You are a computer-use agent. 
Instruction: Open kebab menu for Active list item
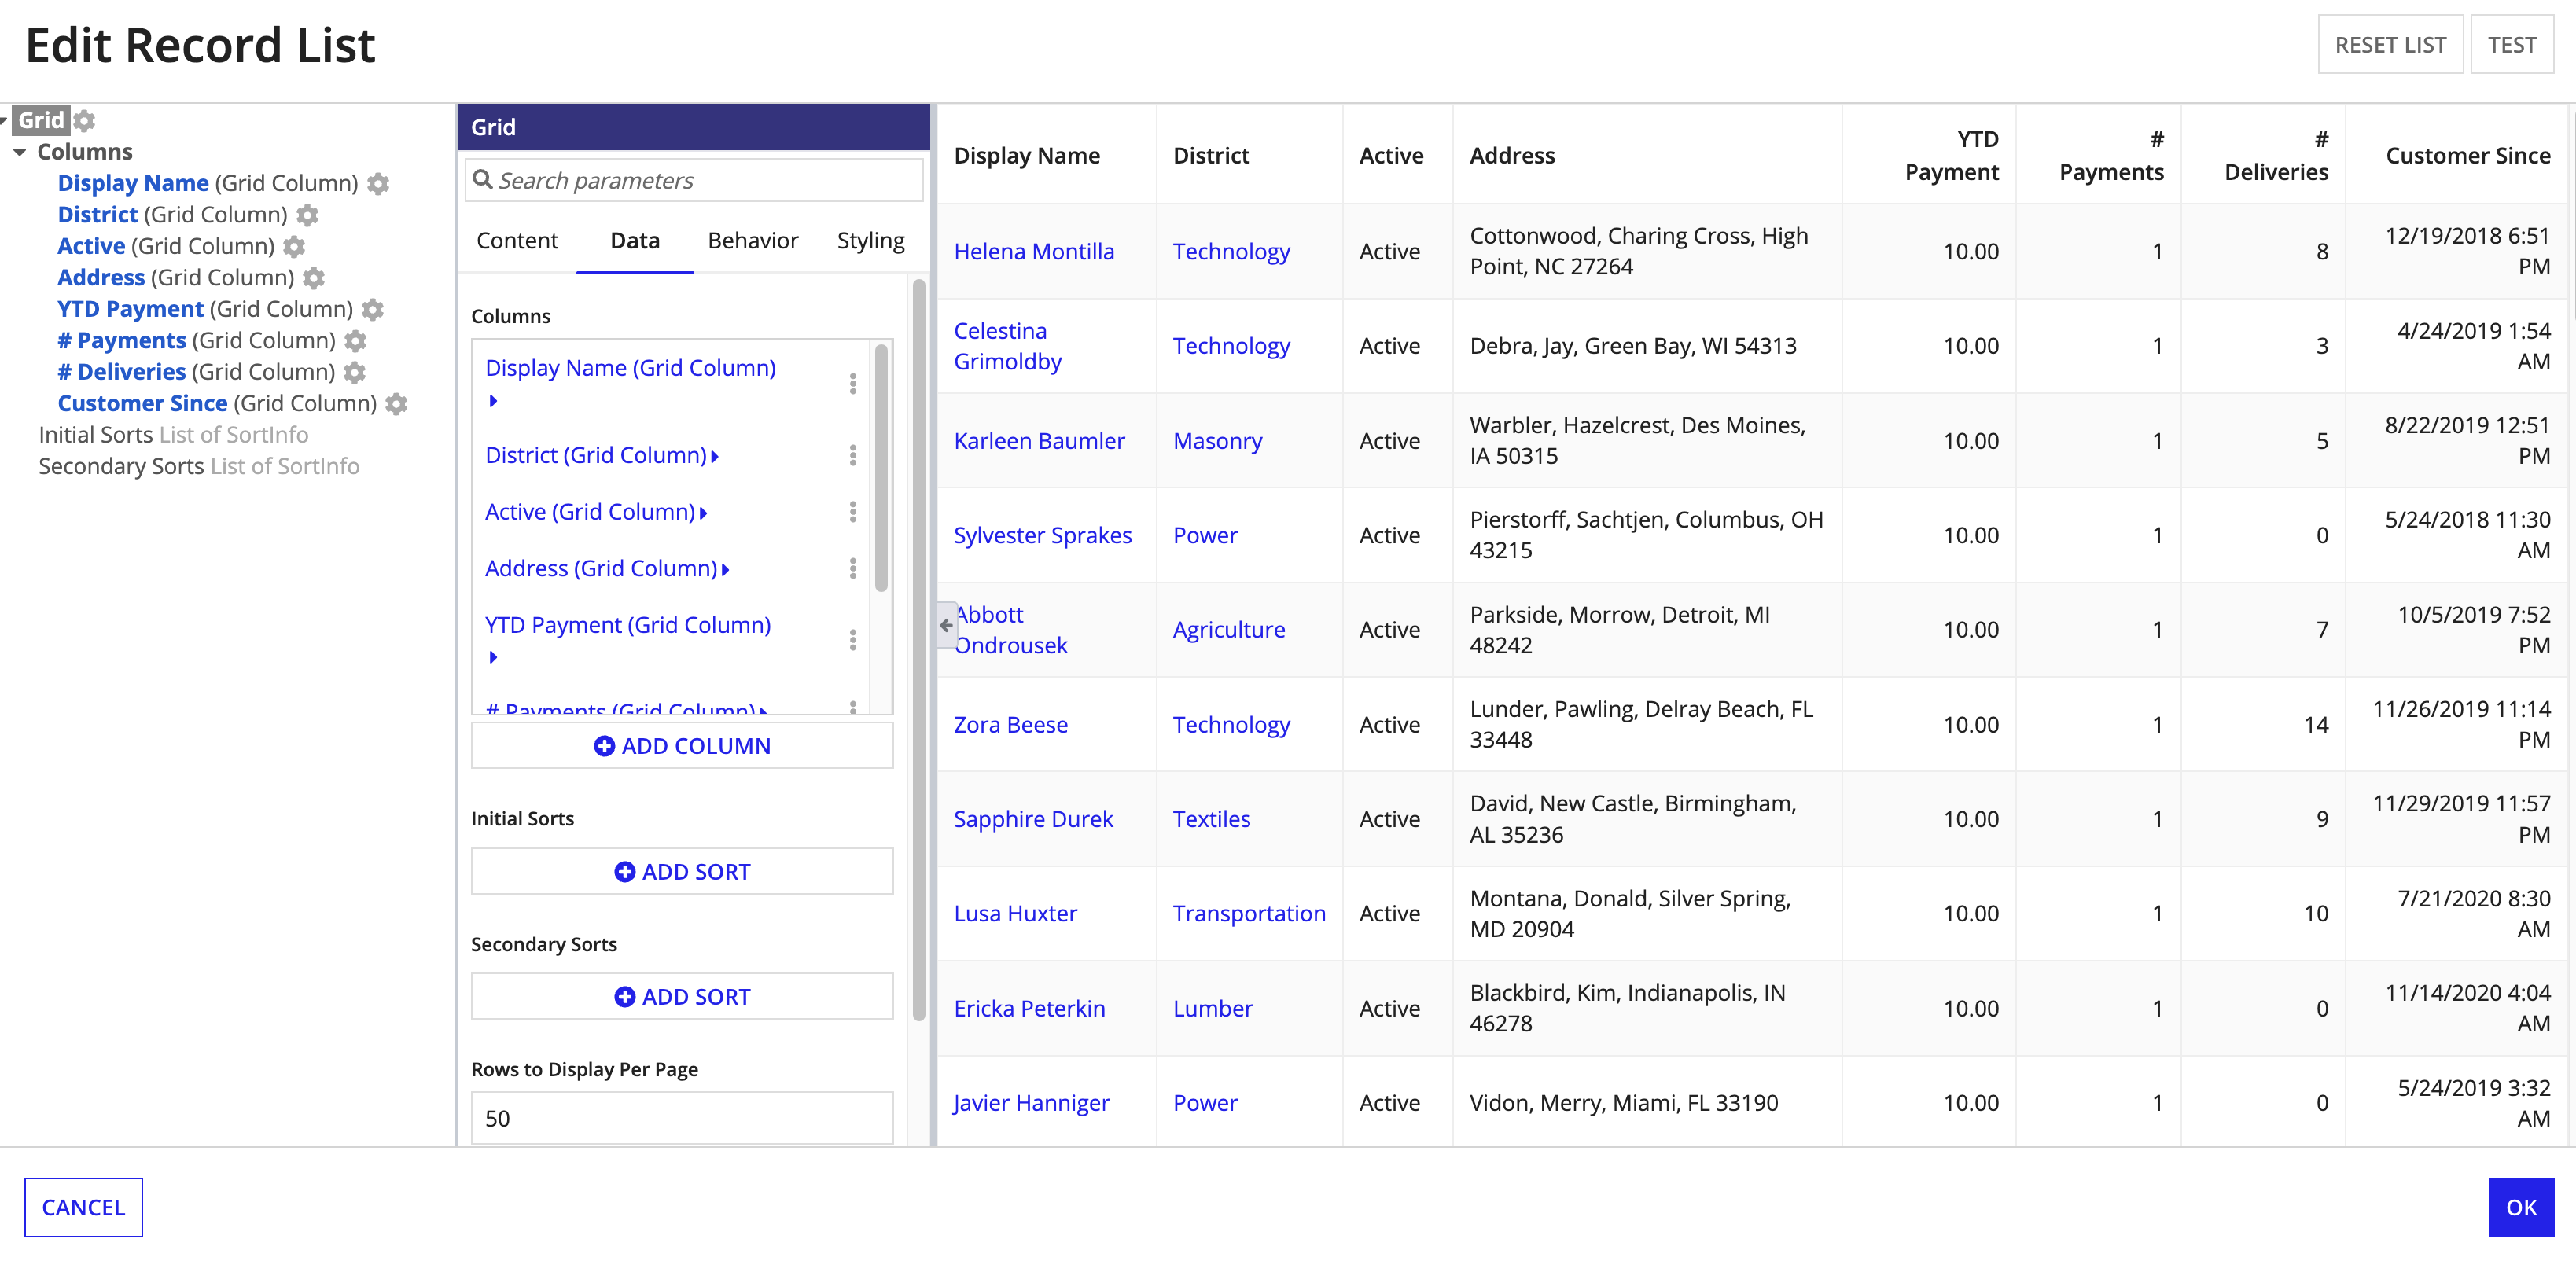[x=853, y=512]
